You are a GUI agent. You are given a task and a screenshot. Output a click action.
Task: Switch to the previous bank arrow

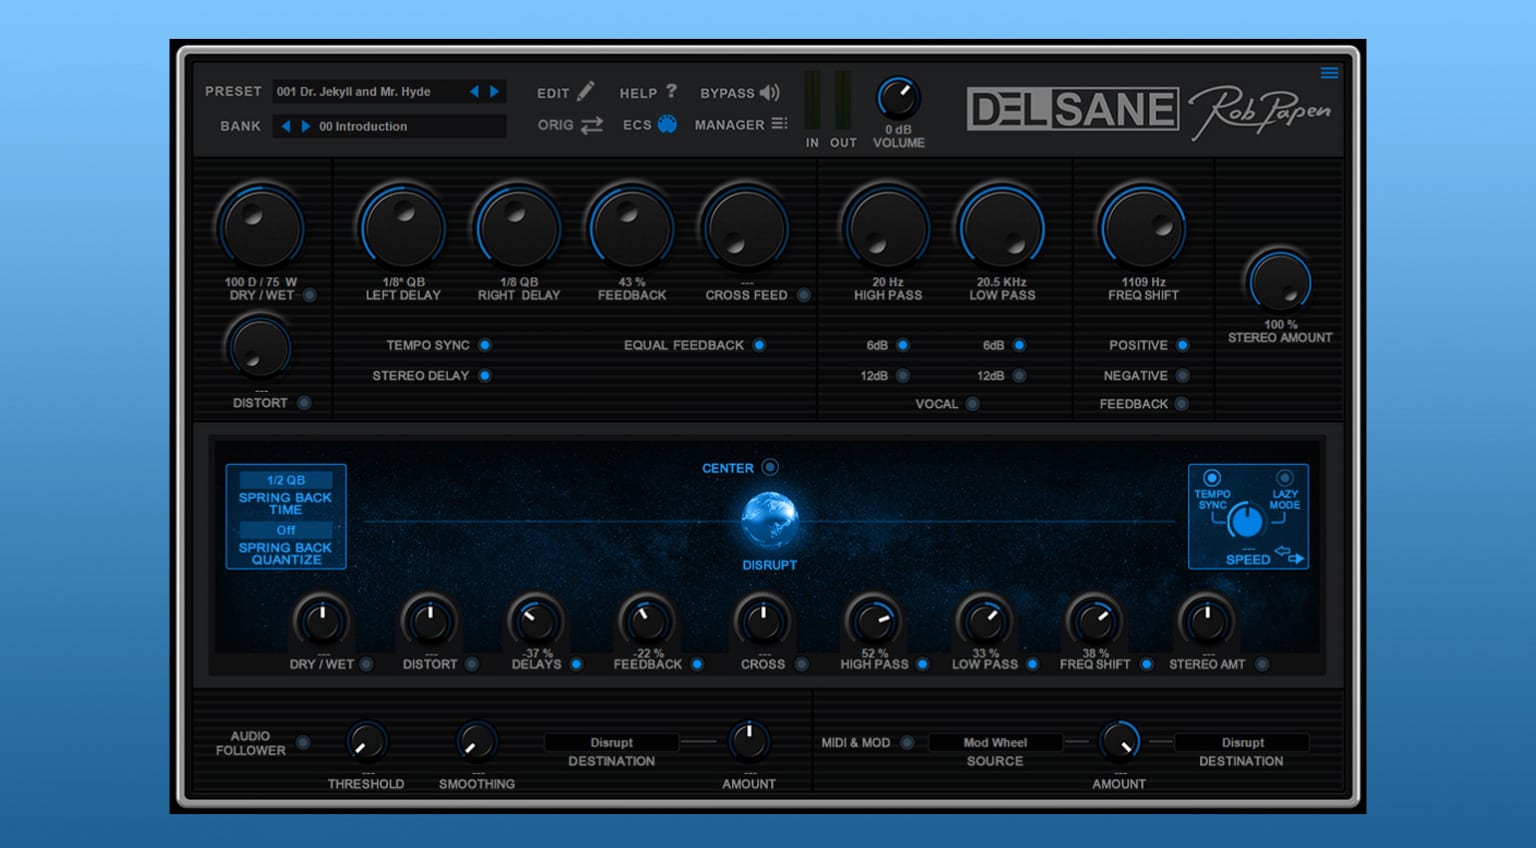(x=286, y=126)
